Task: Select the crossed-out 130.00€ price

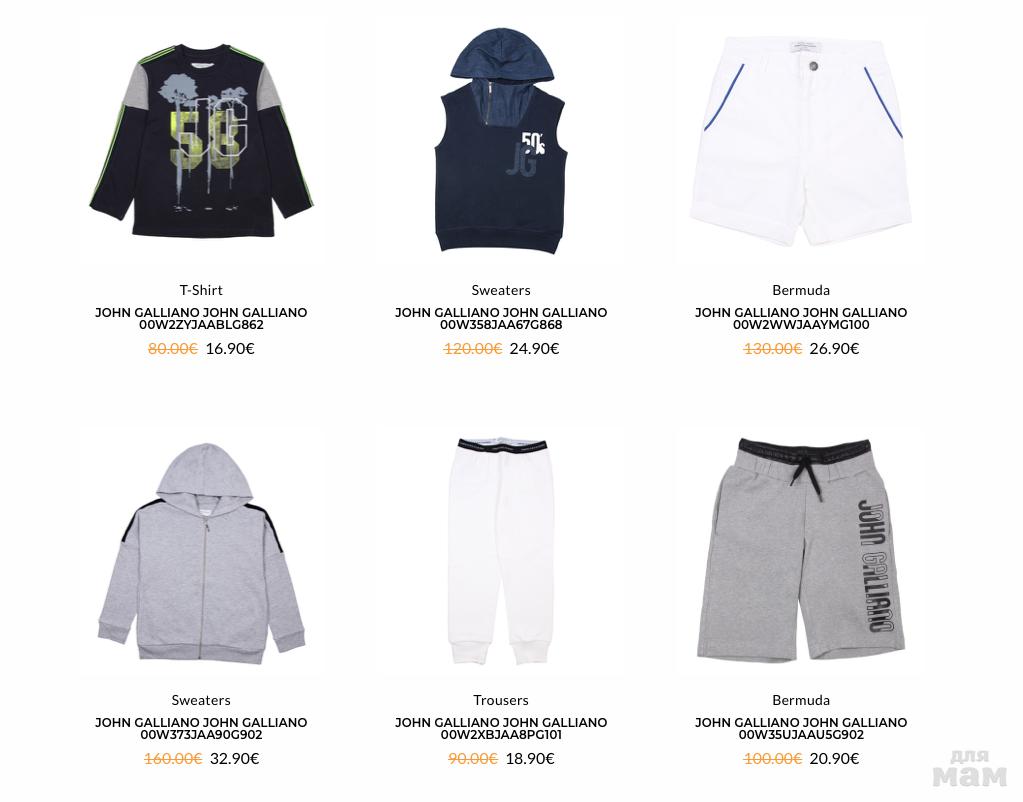Action: point(772,348)
